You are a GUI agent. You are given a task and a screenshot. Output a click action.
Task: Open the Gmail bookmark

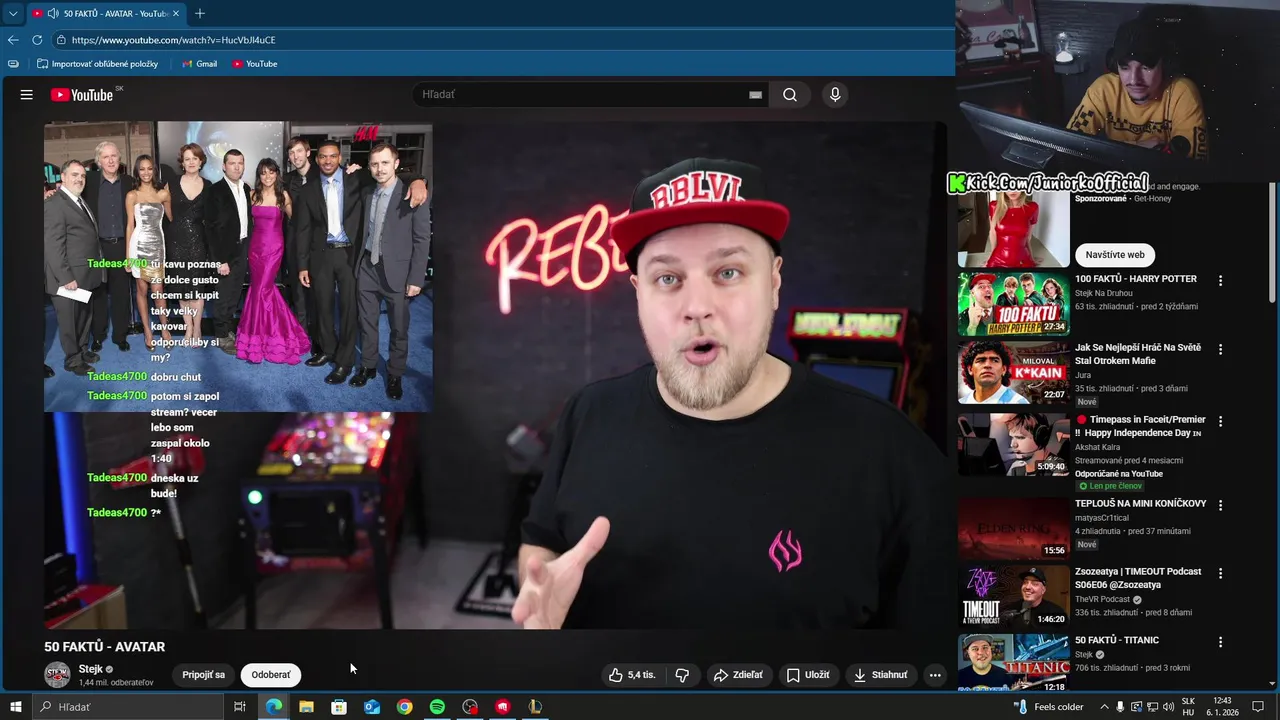pyautogui.click(x=199, y=64)
